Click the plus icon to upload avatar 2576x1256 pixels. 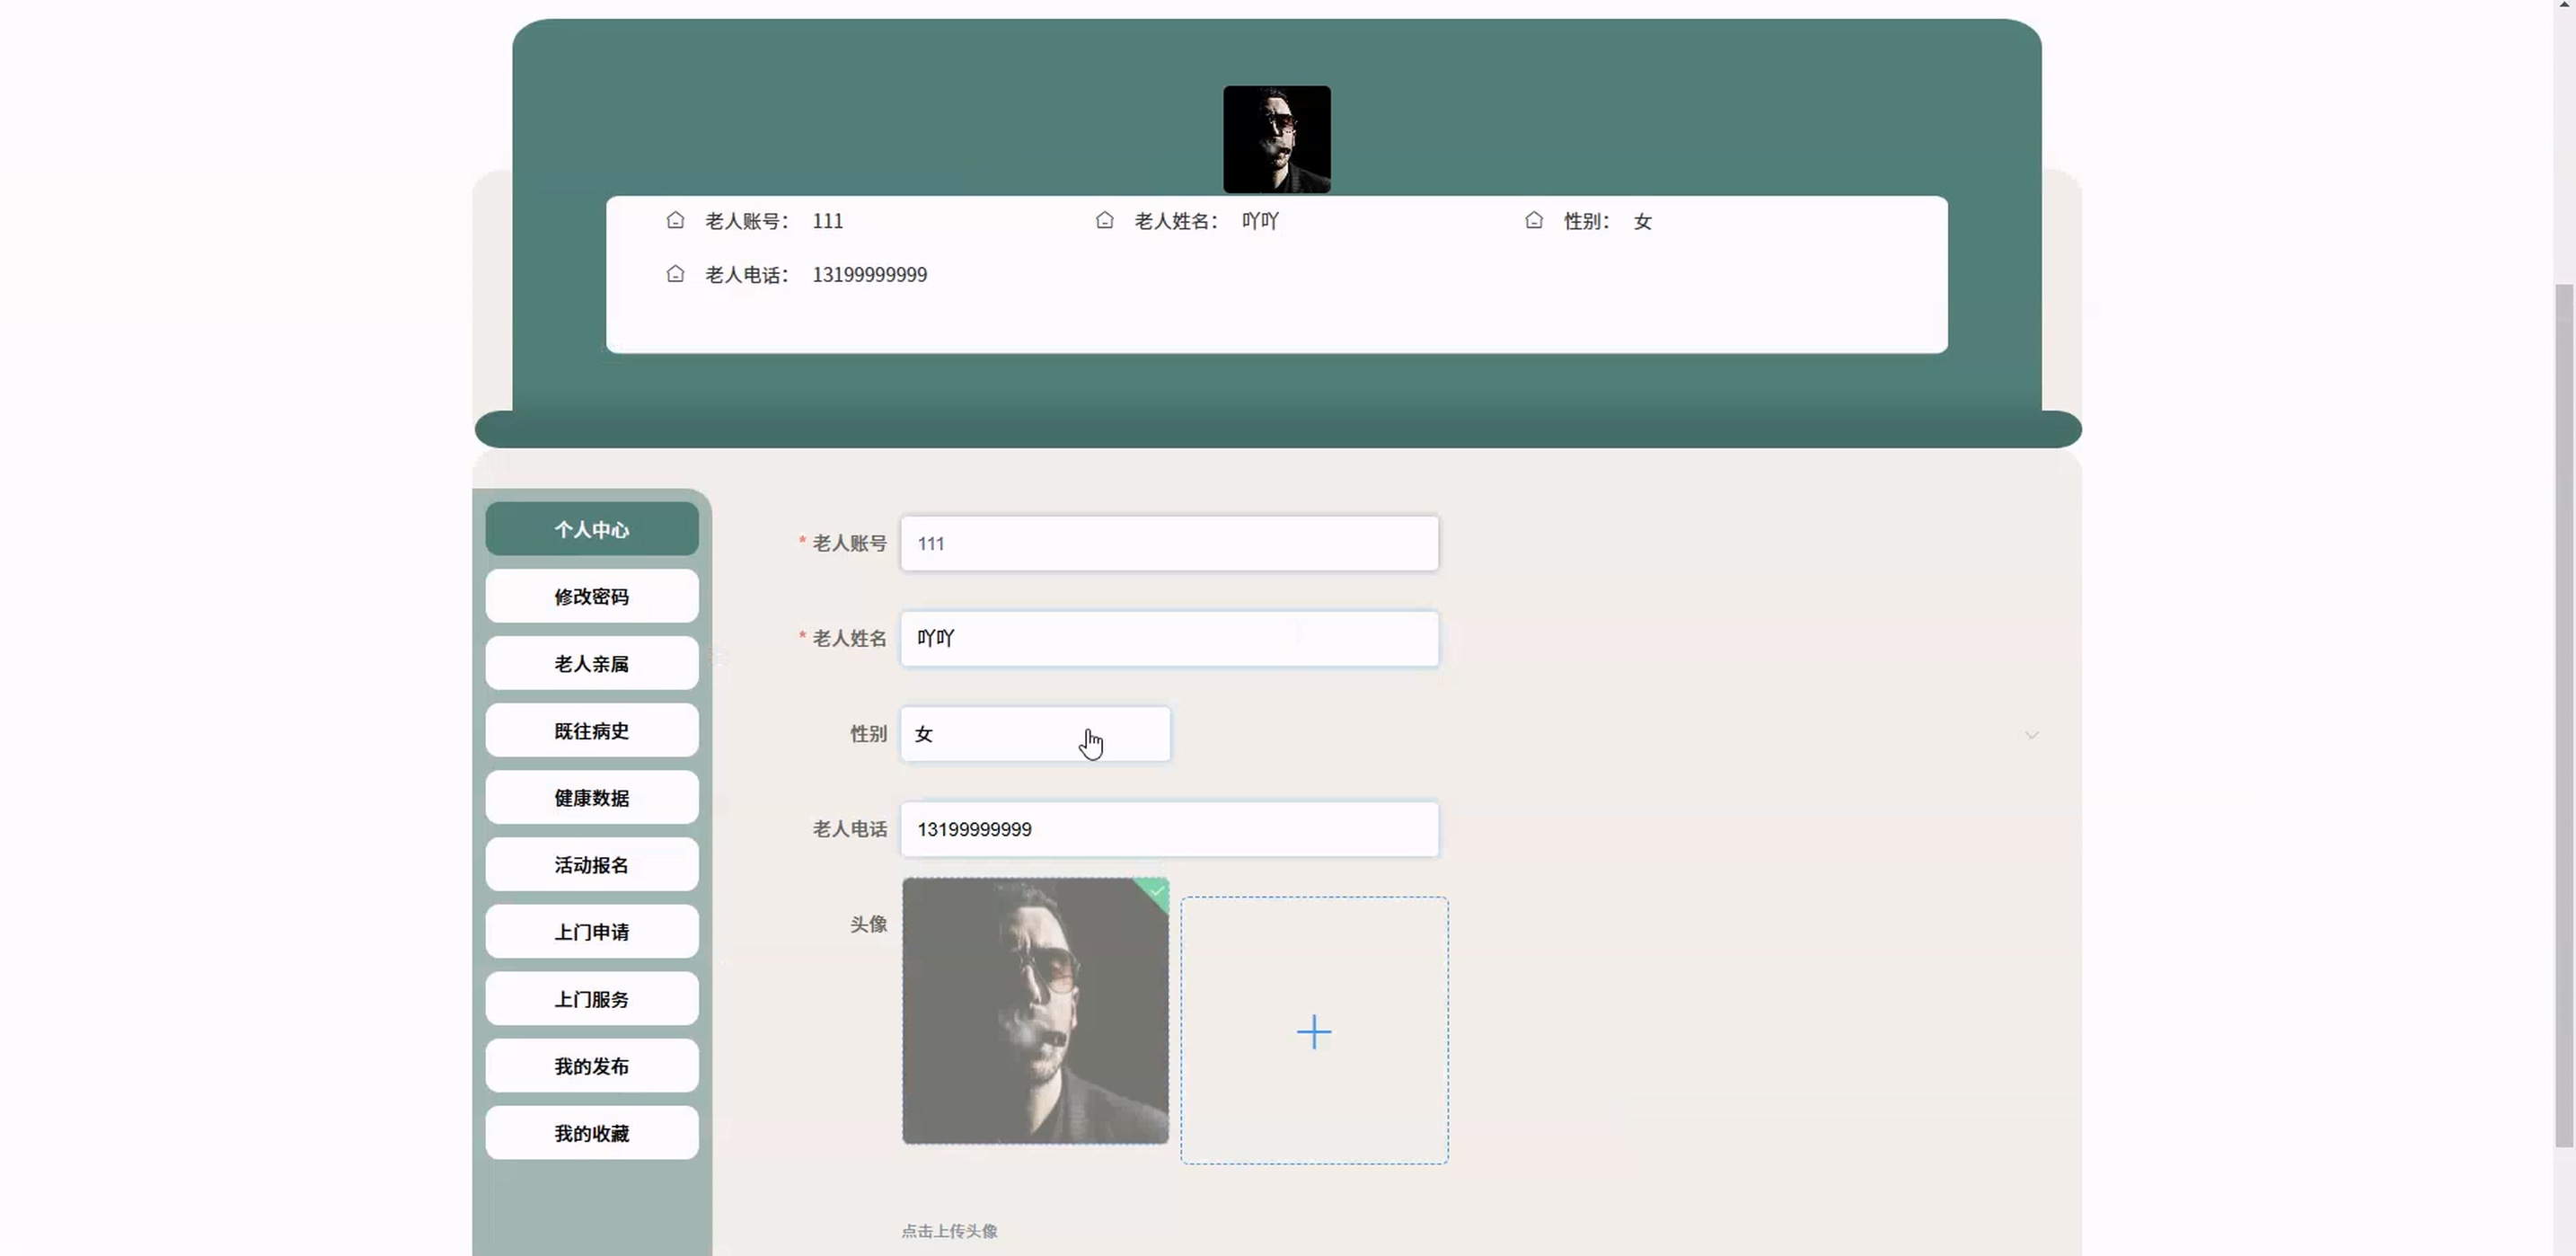coord(1313,1031)
